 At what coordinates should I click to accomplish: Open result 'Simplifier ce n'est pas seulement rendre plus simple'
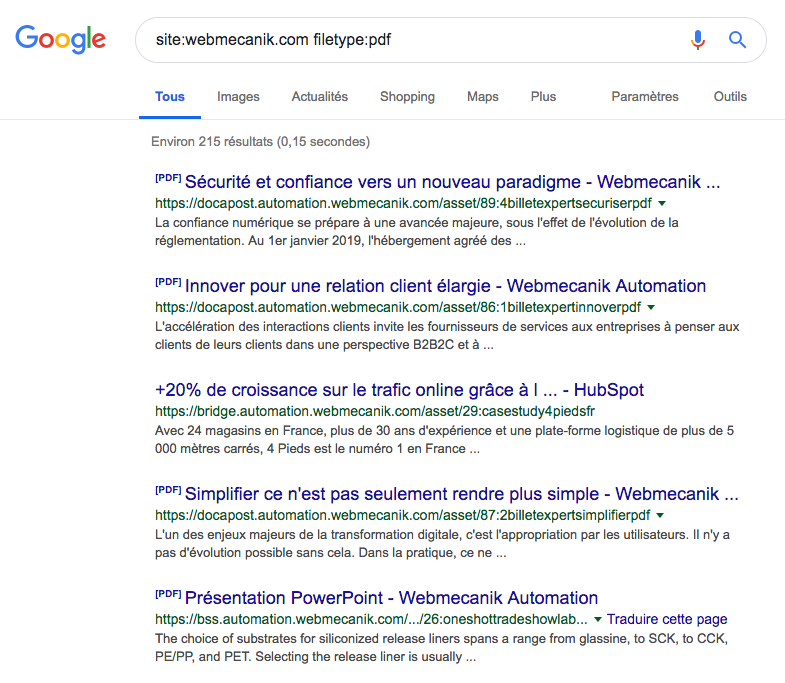click(x=462, y=494)
